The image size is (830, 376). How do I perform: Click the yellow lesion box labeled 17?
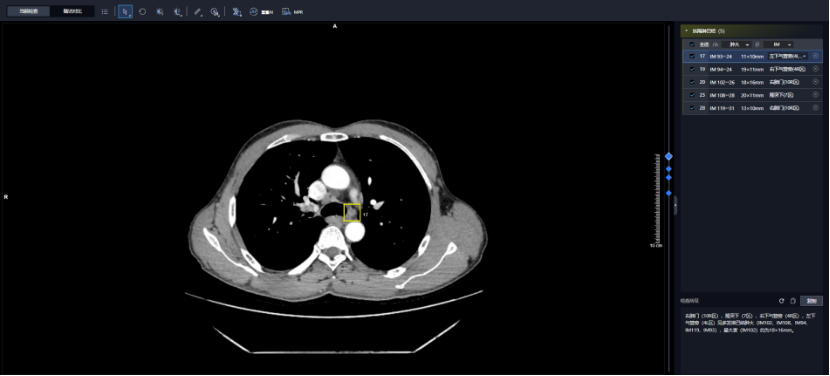click(x=352, y=212)
